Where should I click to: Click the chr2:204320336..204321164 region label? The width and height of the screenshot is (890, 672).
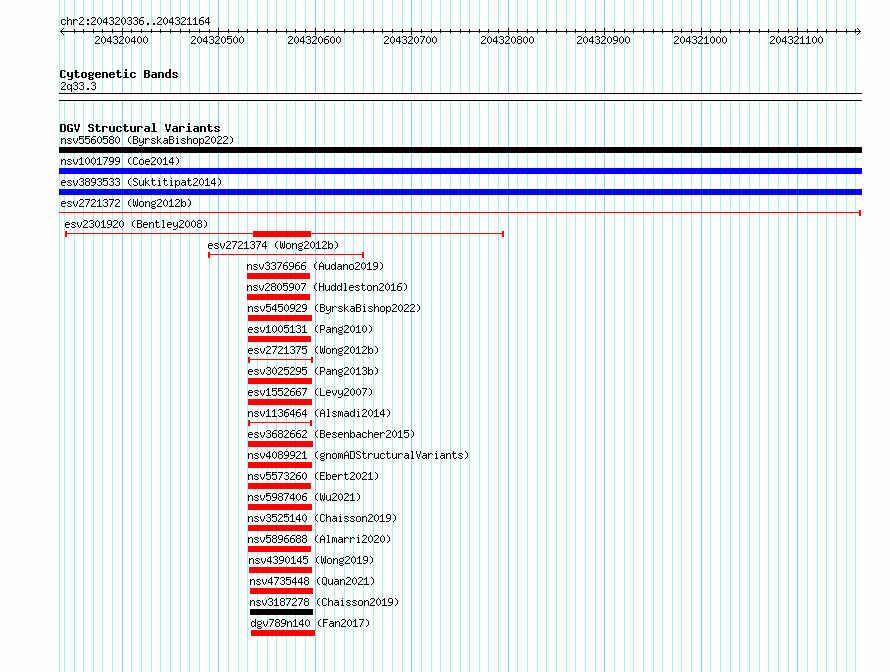(x=135, y=22)
